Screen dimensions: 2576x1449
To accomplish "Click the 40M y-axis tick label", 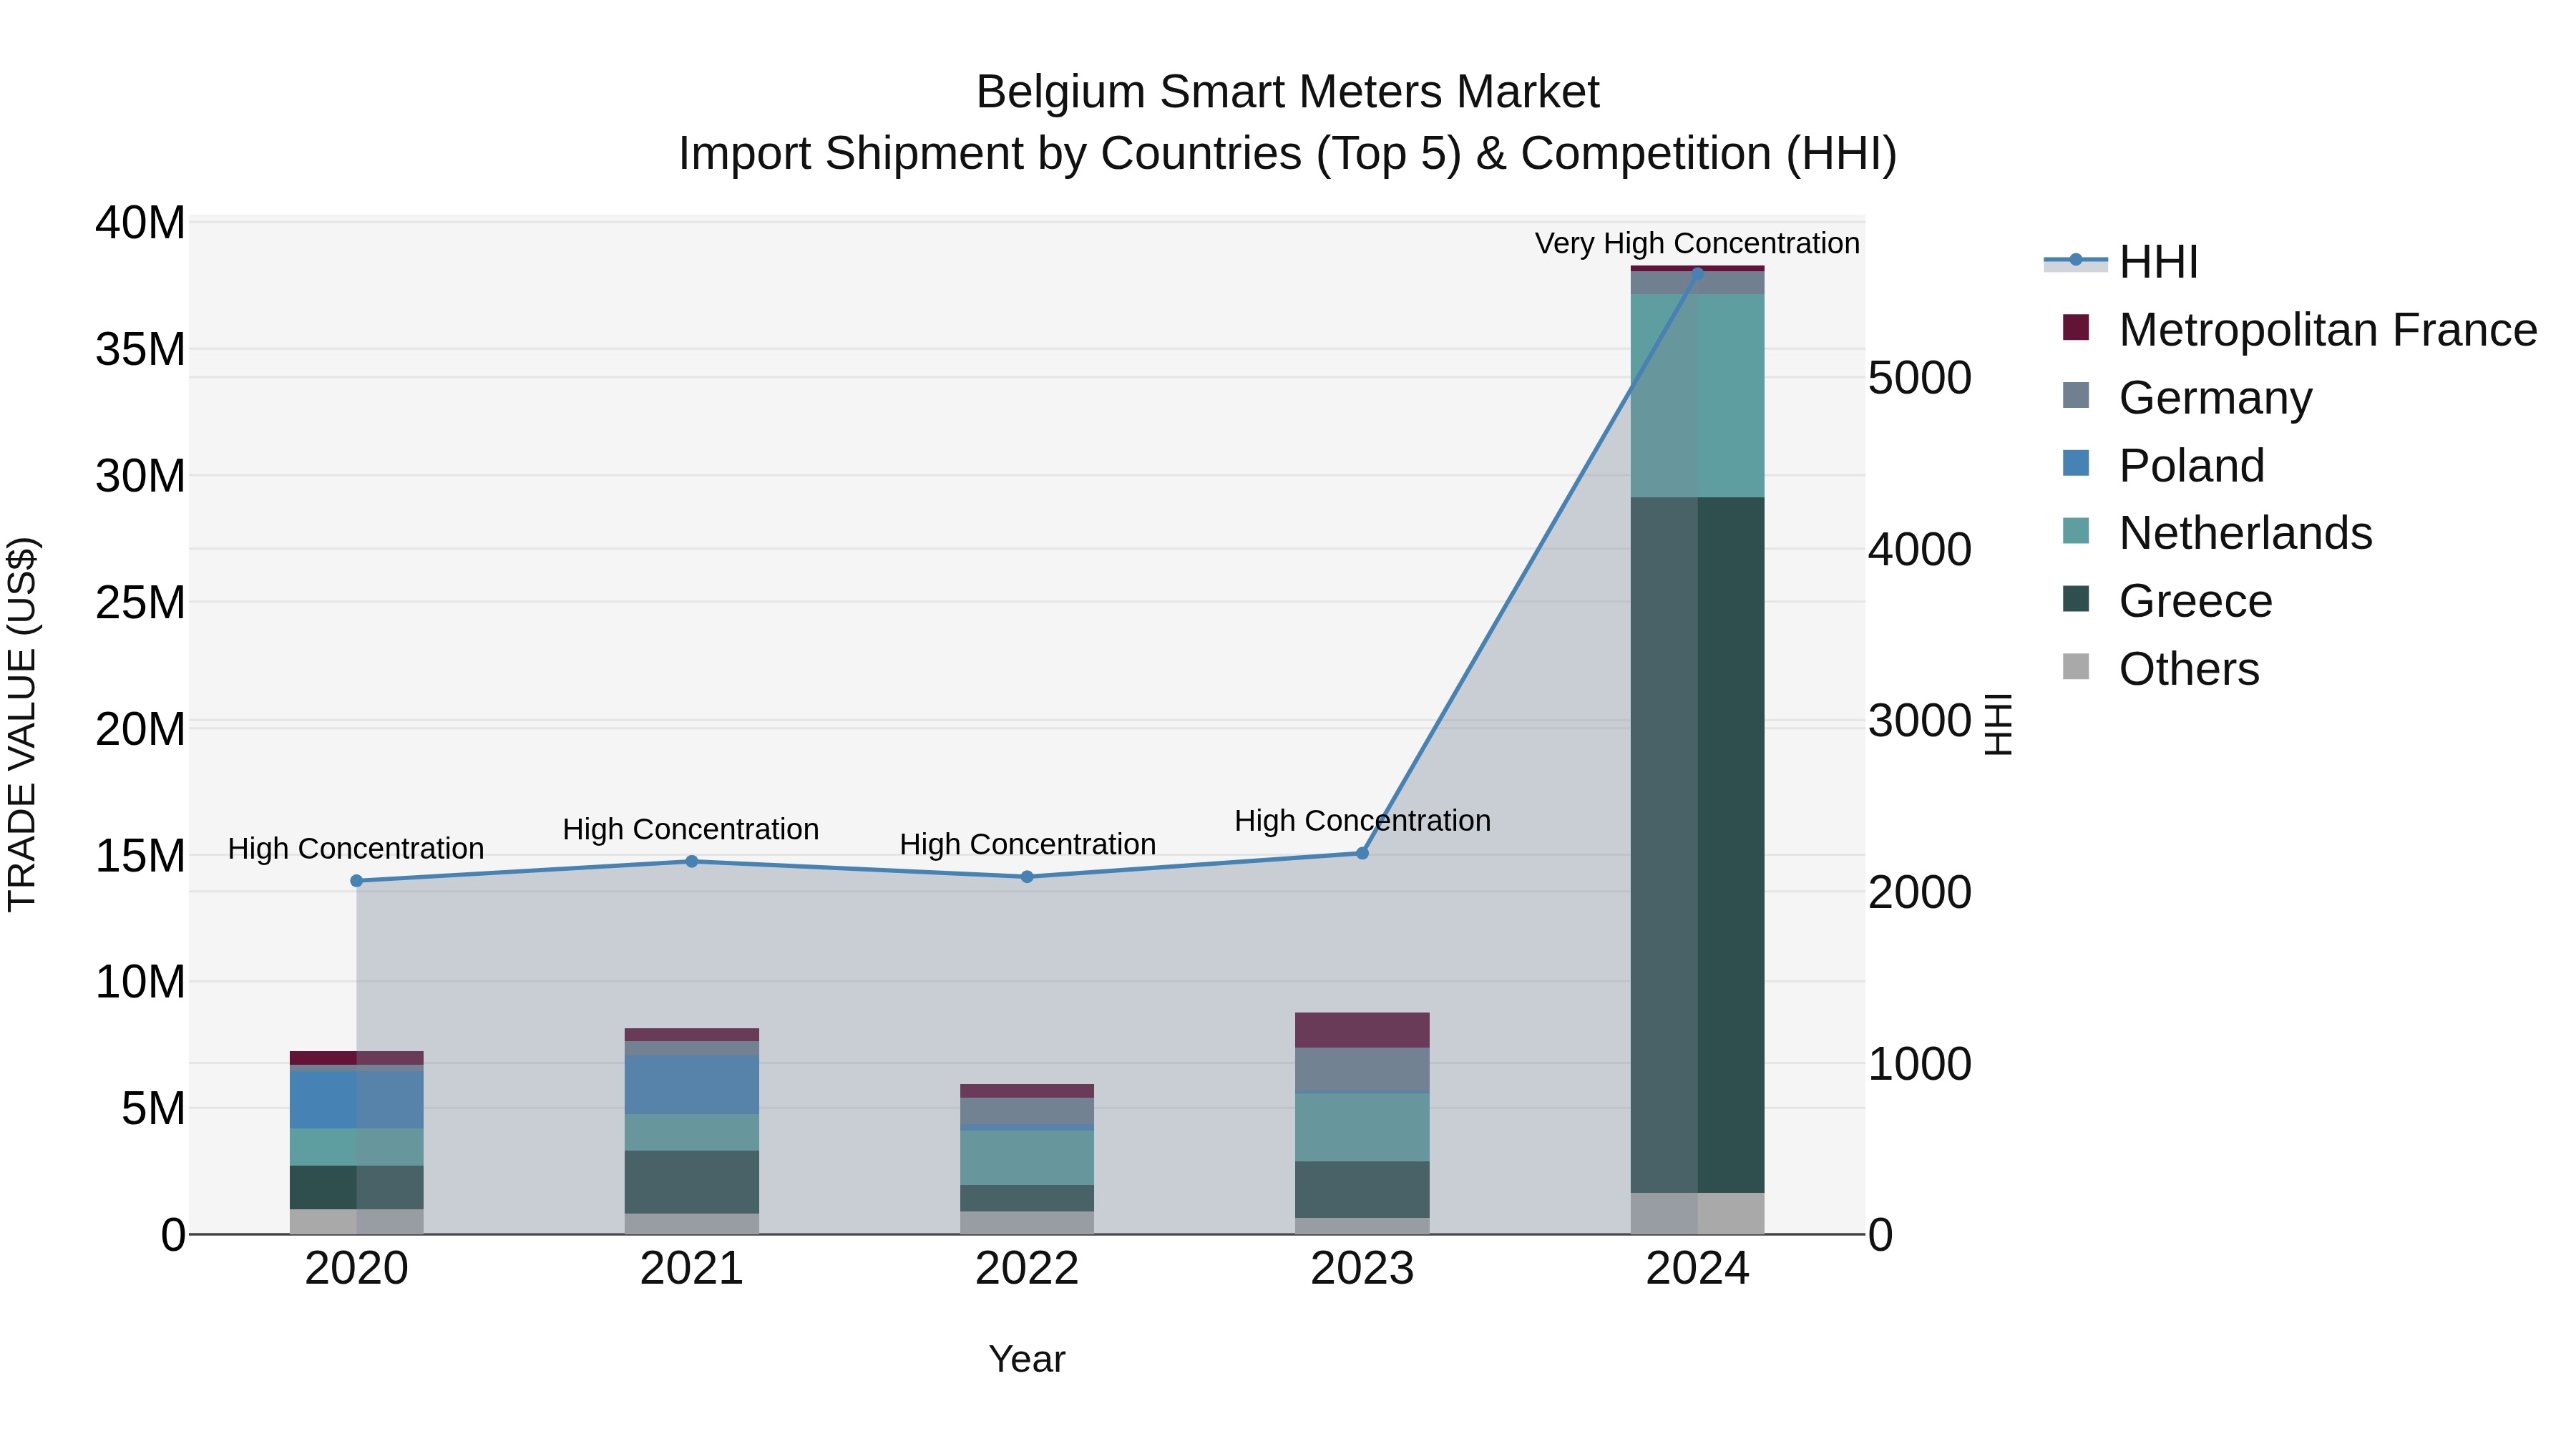I will [140, 222].
